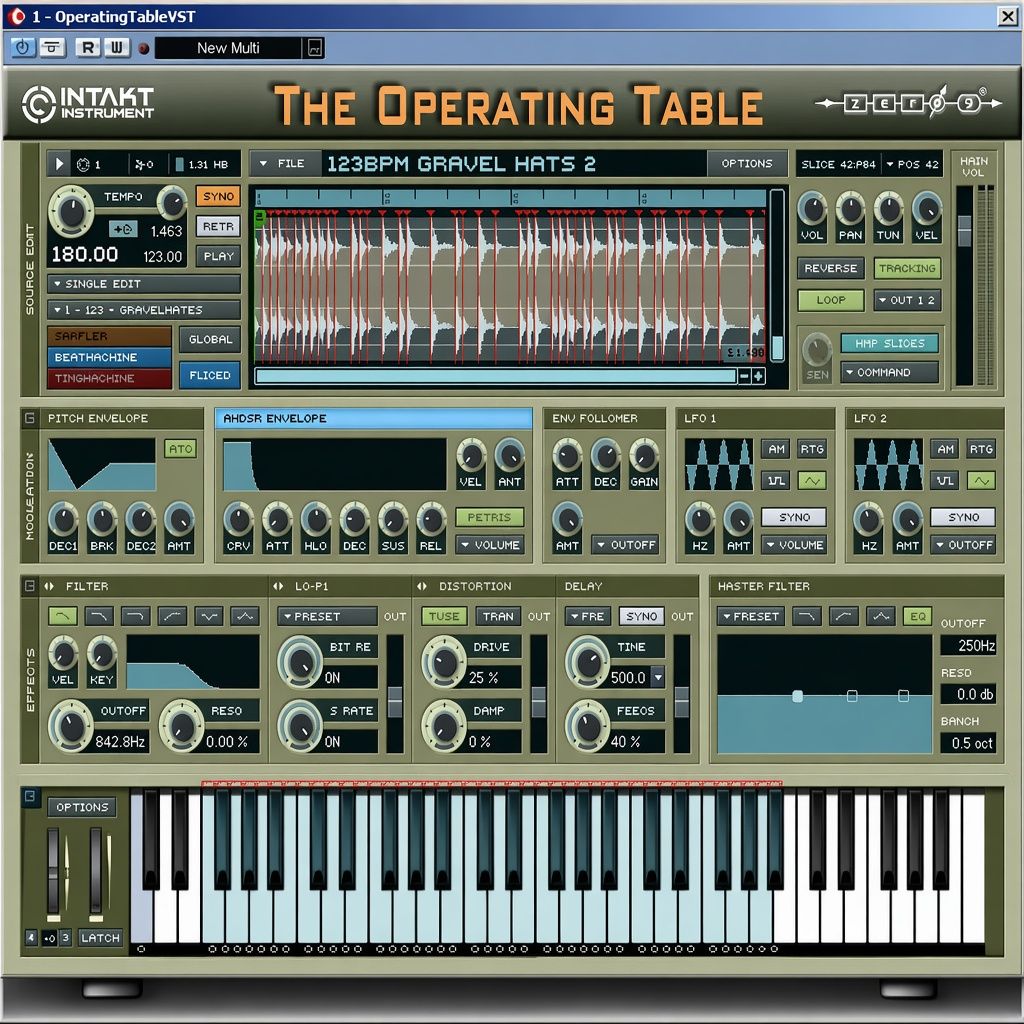This screenshot has width=1024, height=1024.
Task: Click the Master Filter high-pass shape icon
Action: (x=844, y=616)
